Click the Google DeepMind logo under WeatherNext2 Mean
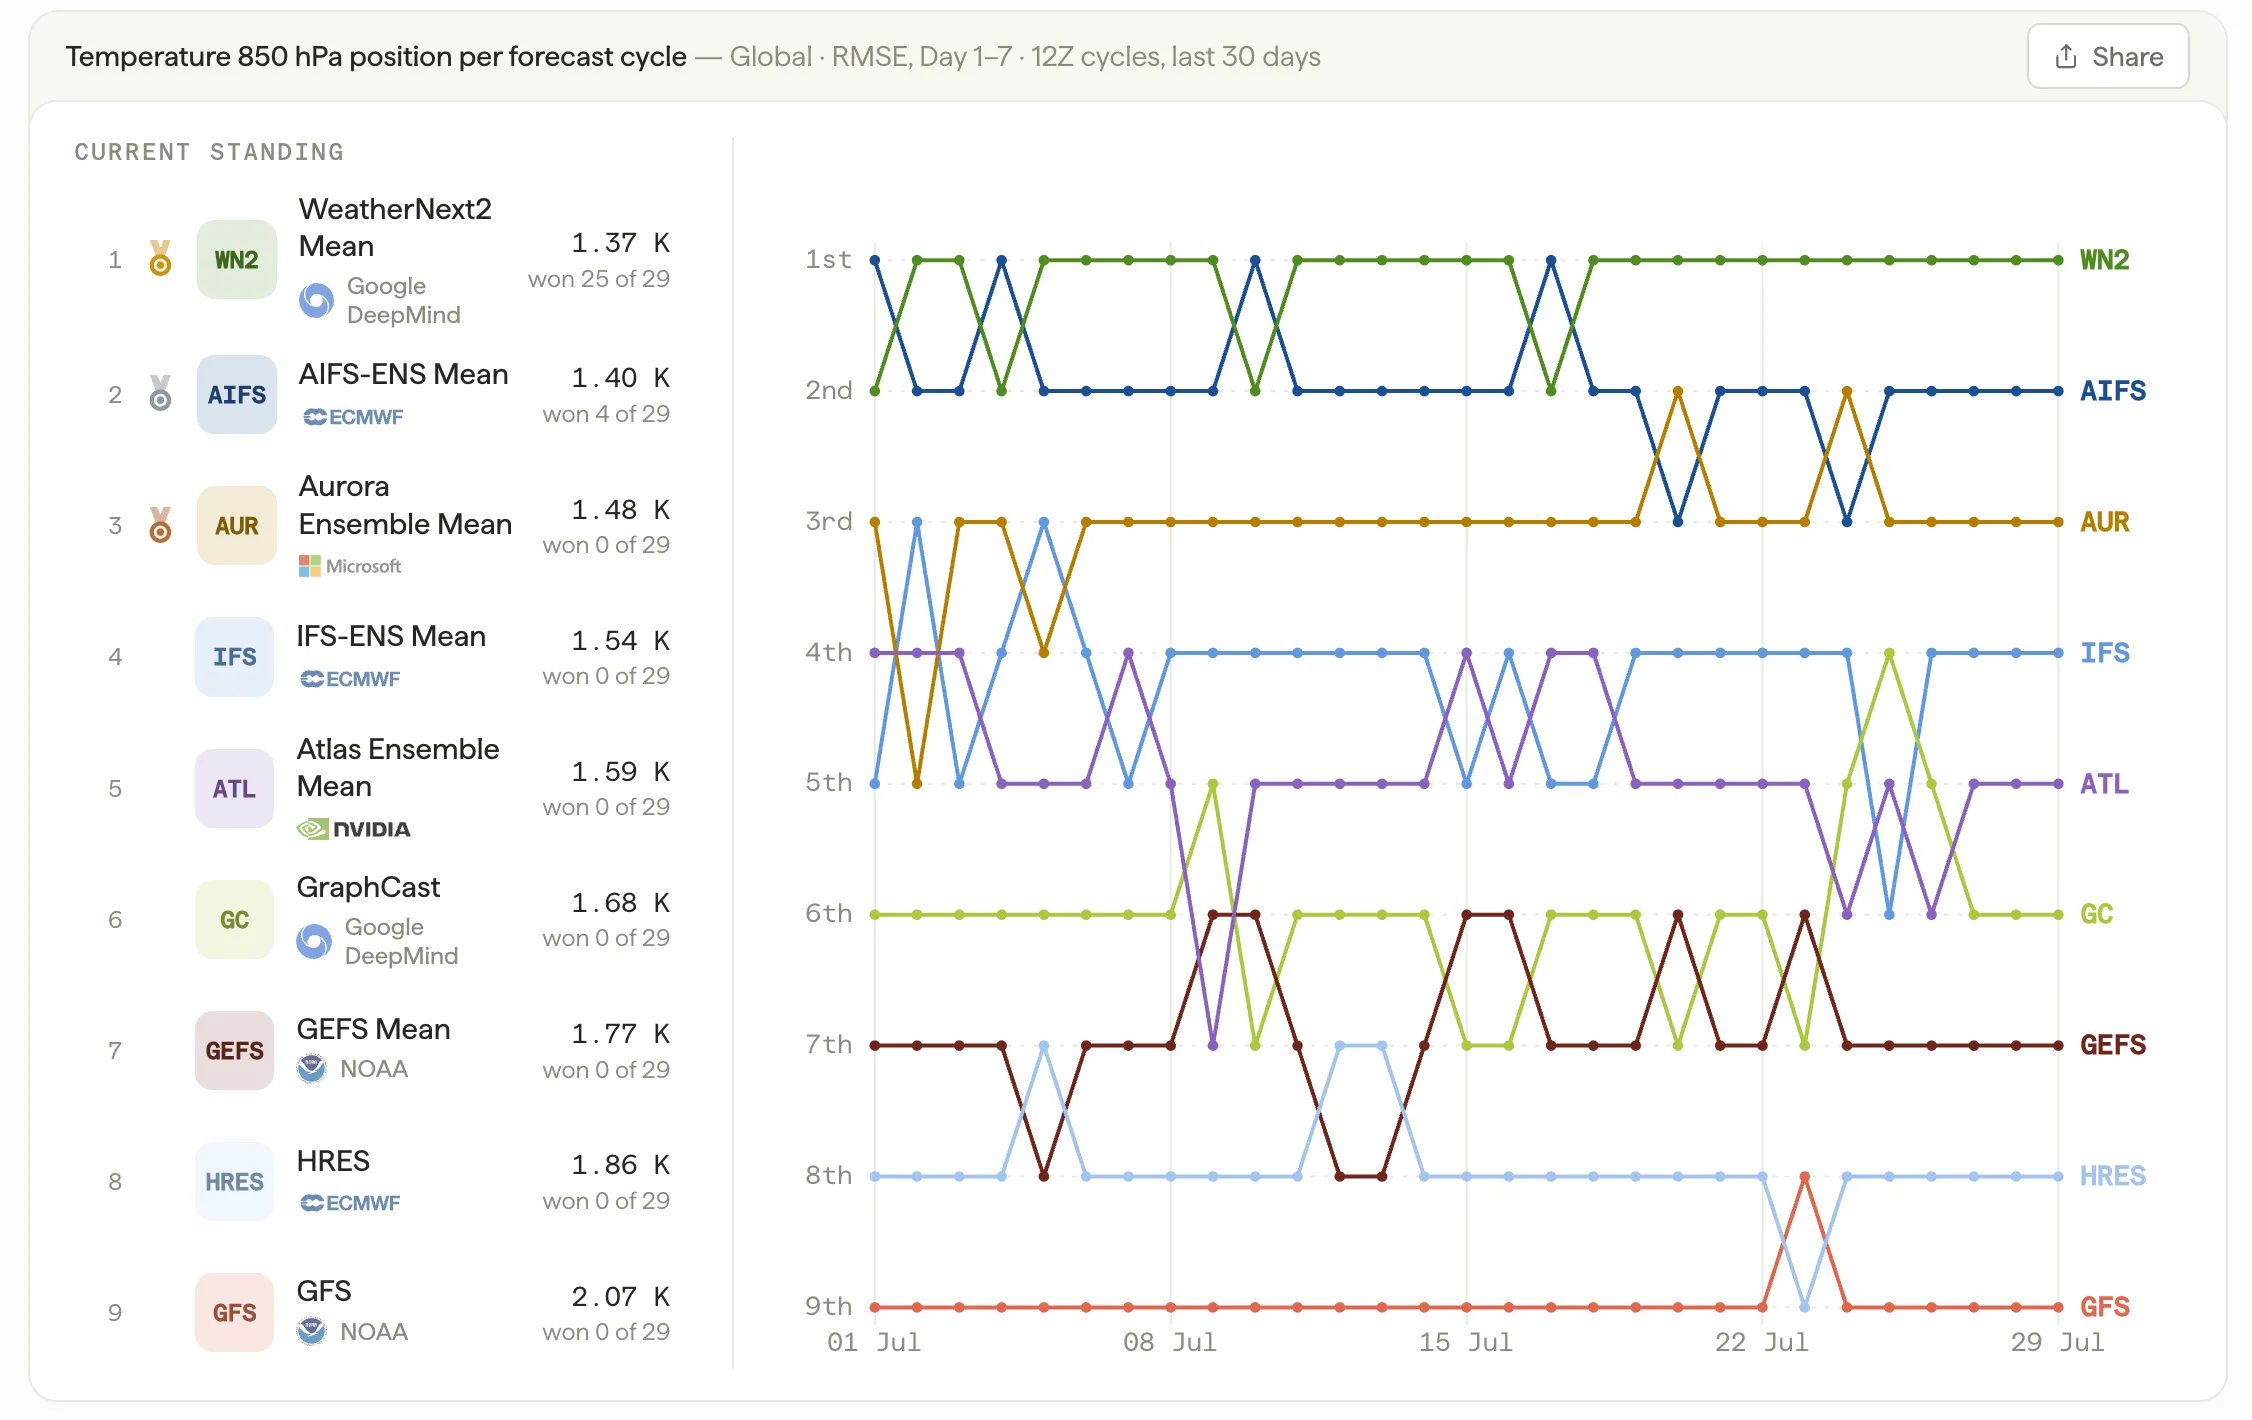This screenshot has height=1420, width=2252. tap(316, 301)
